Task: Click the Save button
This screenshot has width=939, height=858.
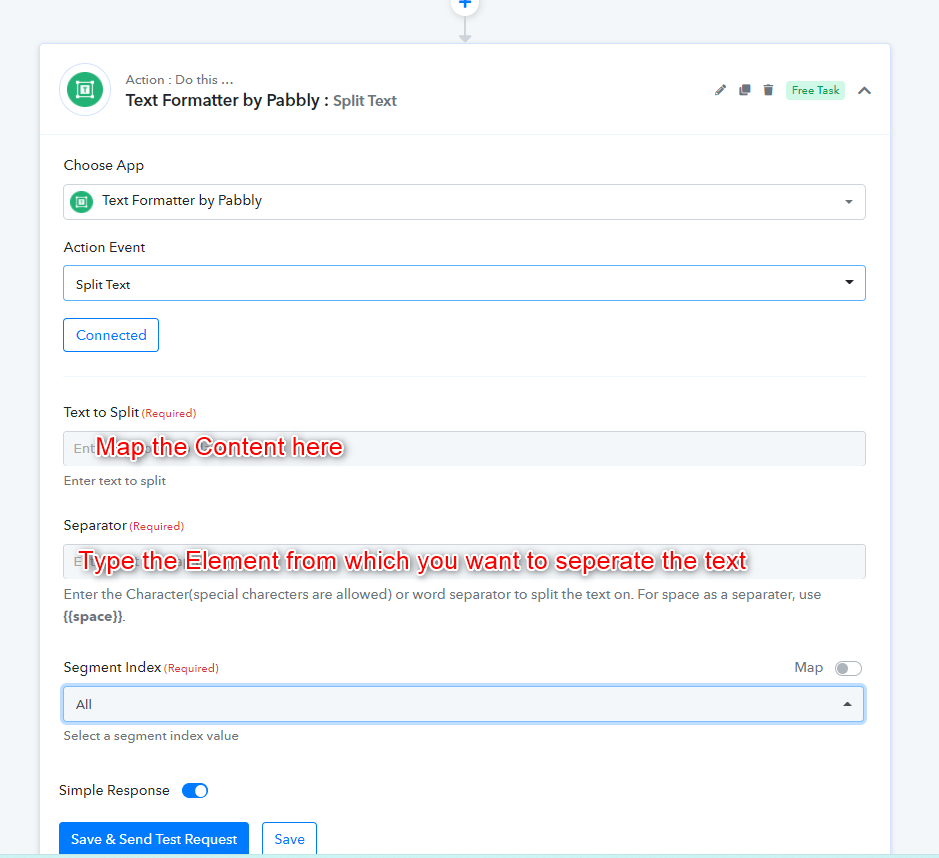Action: (x=289, y=839)
